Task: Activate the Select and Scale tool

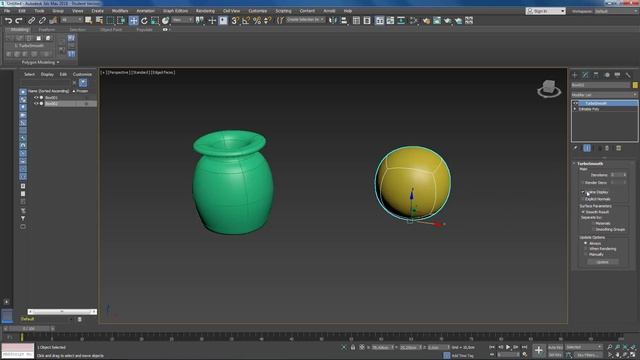Action: tap(155, 20)
